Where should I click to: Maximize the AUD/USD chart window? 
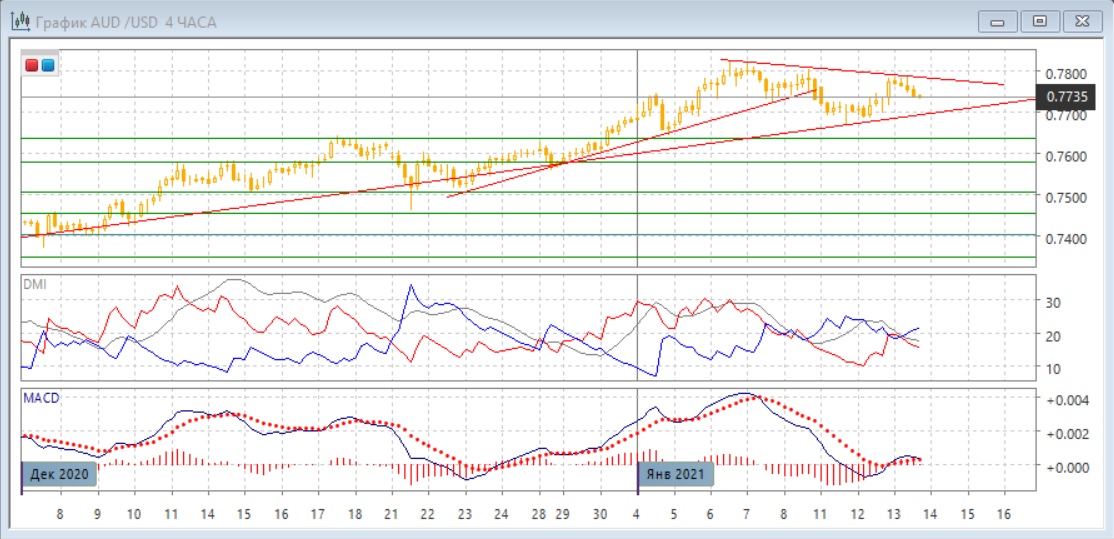(x=1040, y=21)
